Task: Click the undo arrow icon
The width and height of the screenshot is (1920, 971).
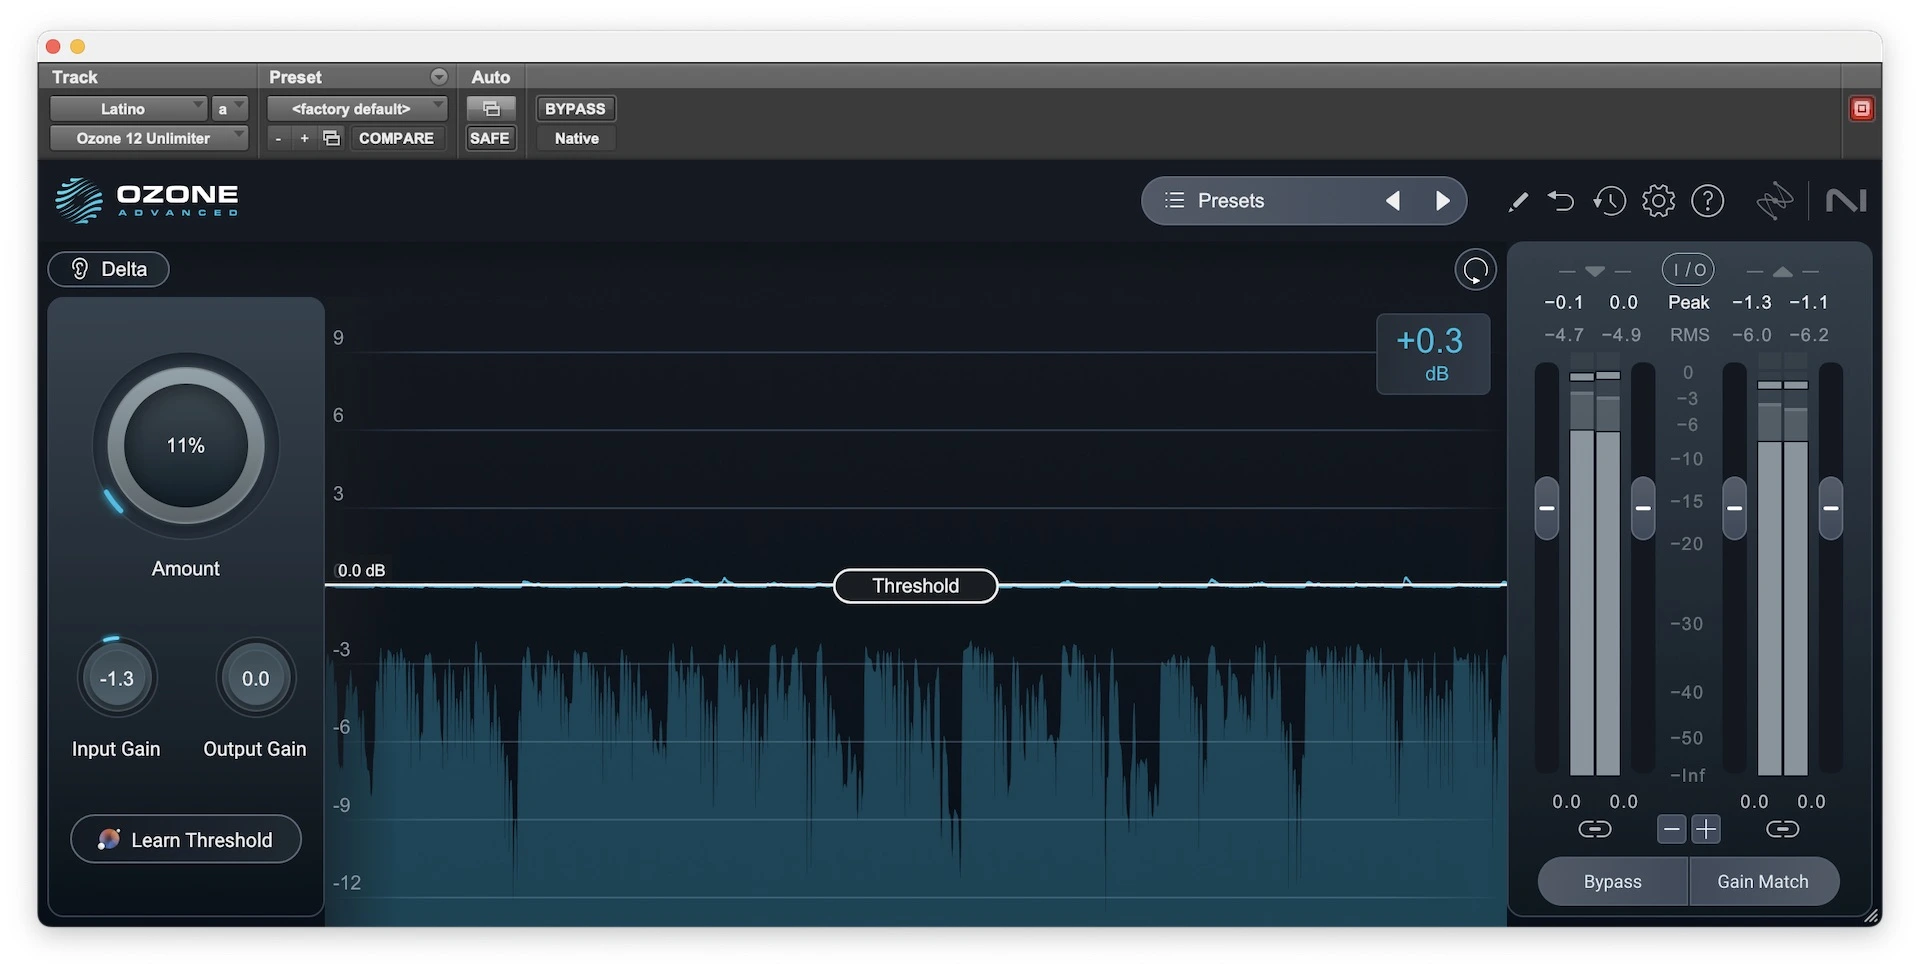Action: point(1560,201)
